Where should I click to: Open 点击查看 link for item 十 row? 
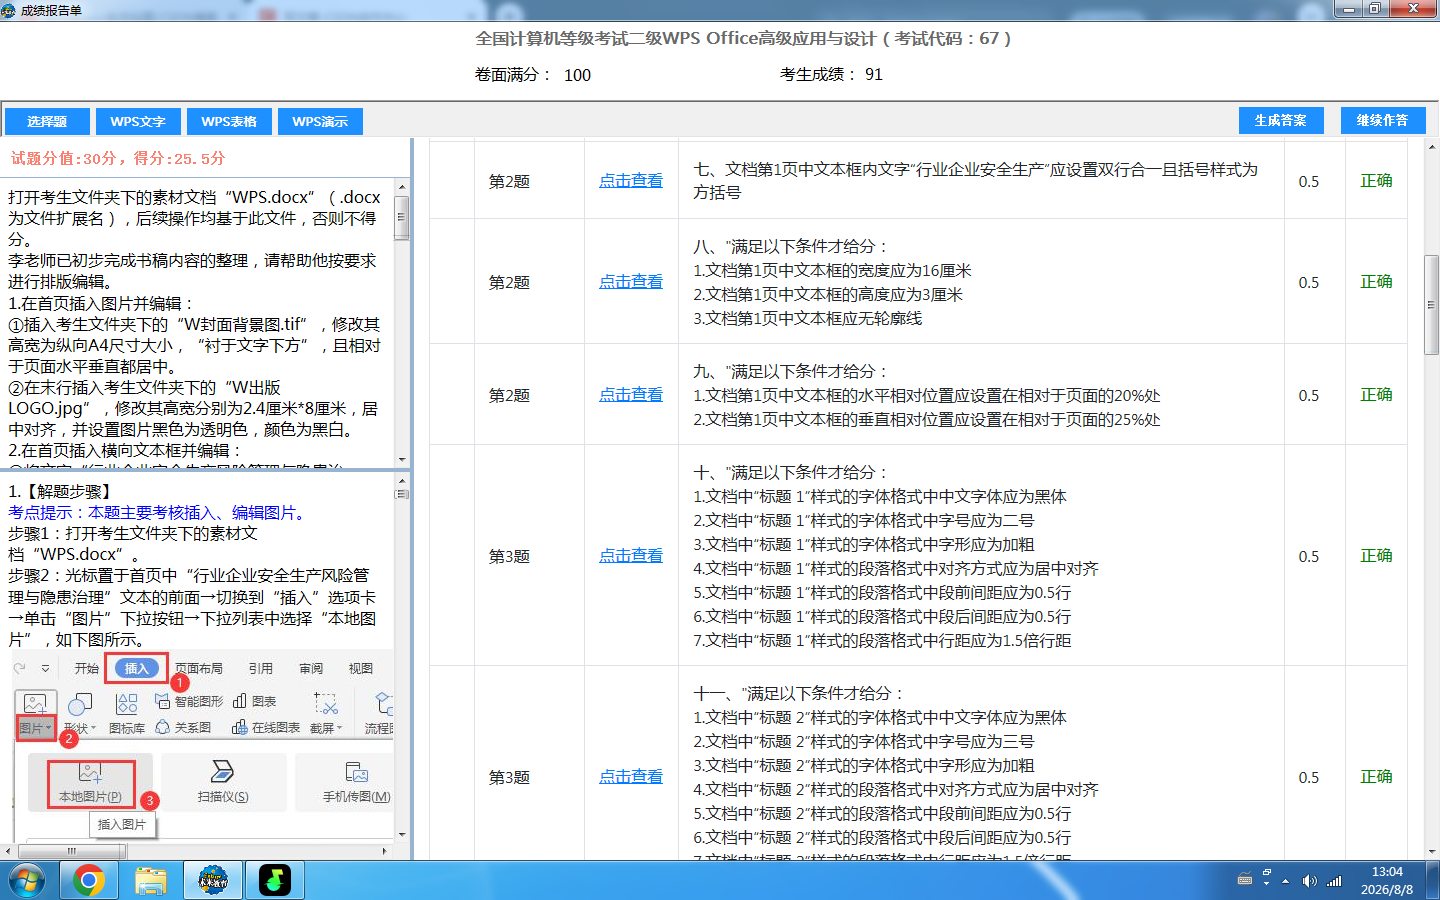point(631,556)
